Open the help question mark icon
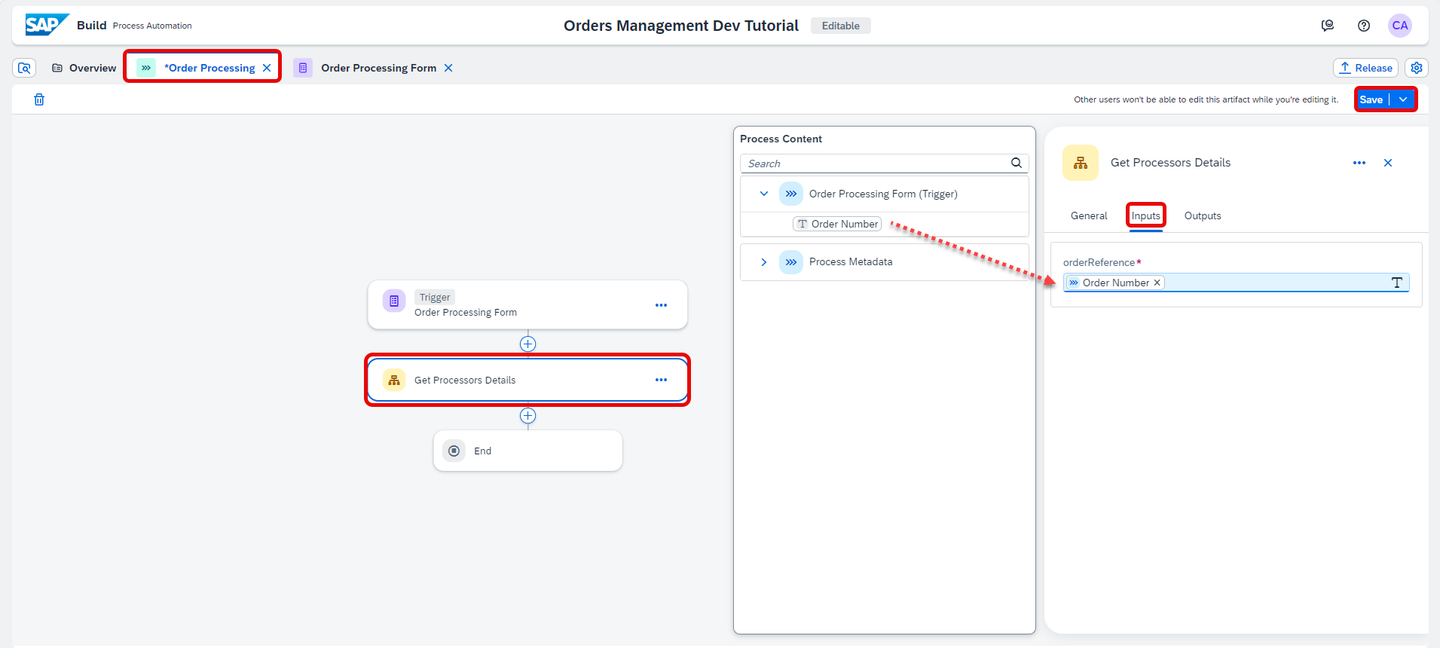Image resolution: width=1440 pixels, height=648 pixels. click(1364, 26)
